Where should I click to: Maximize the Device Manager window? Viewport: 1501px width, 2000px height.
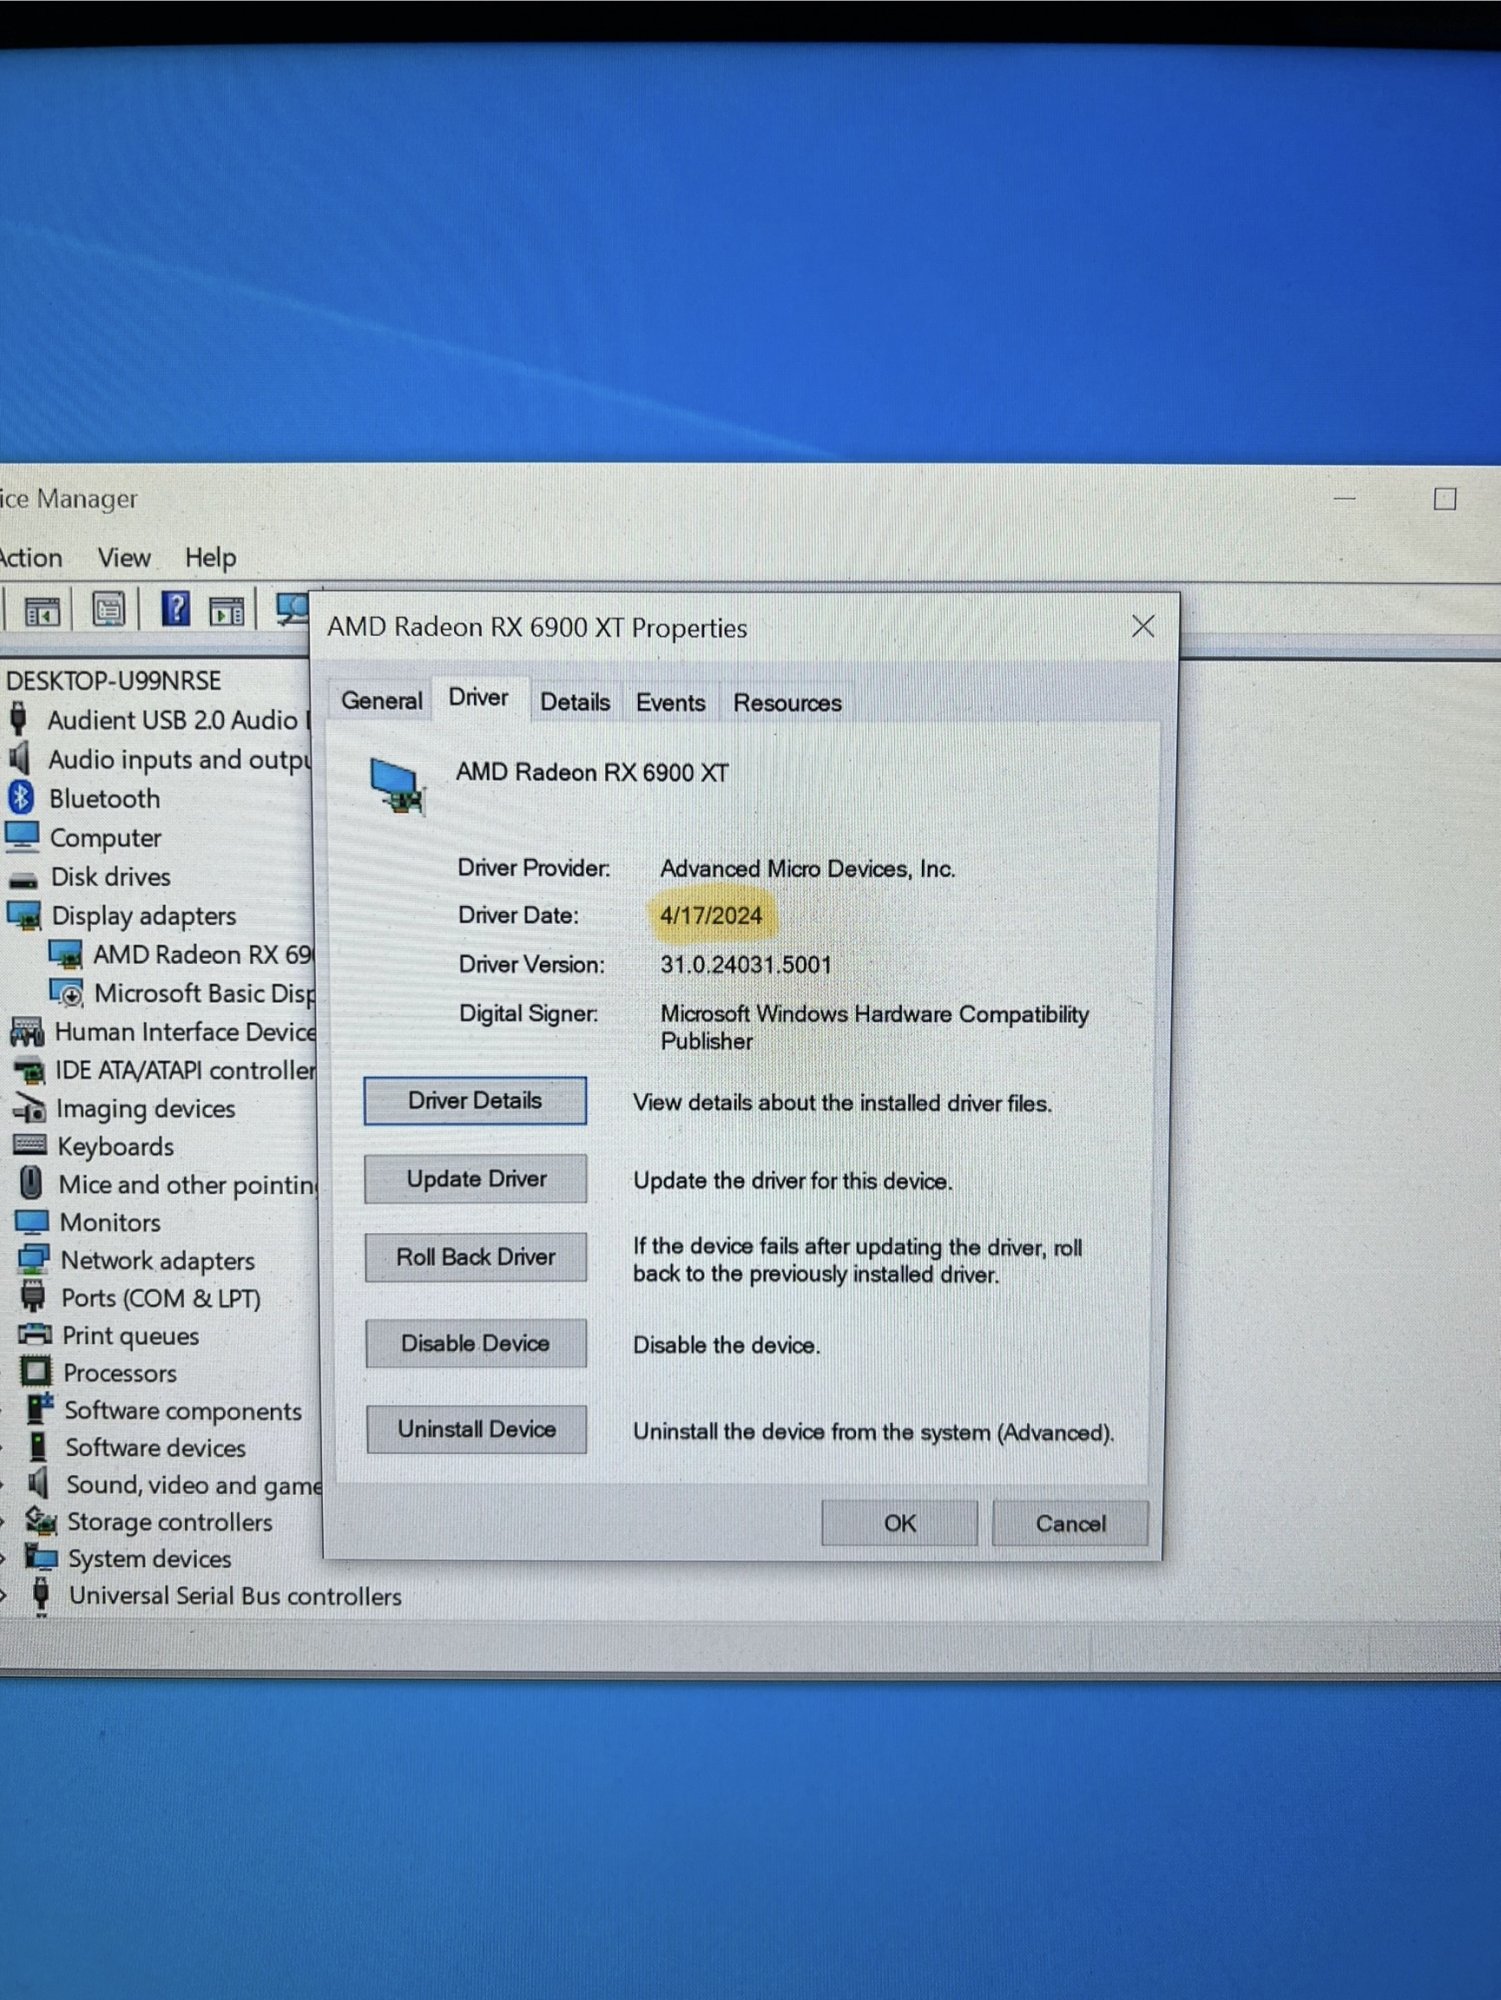click(x=1445, y=498)
